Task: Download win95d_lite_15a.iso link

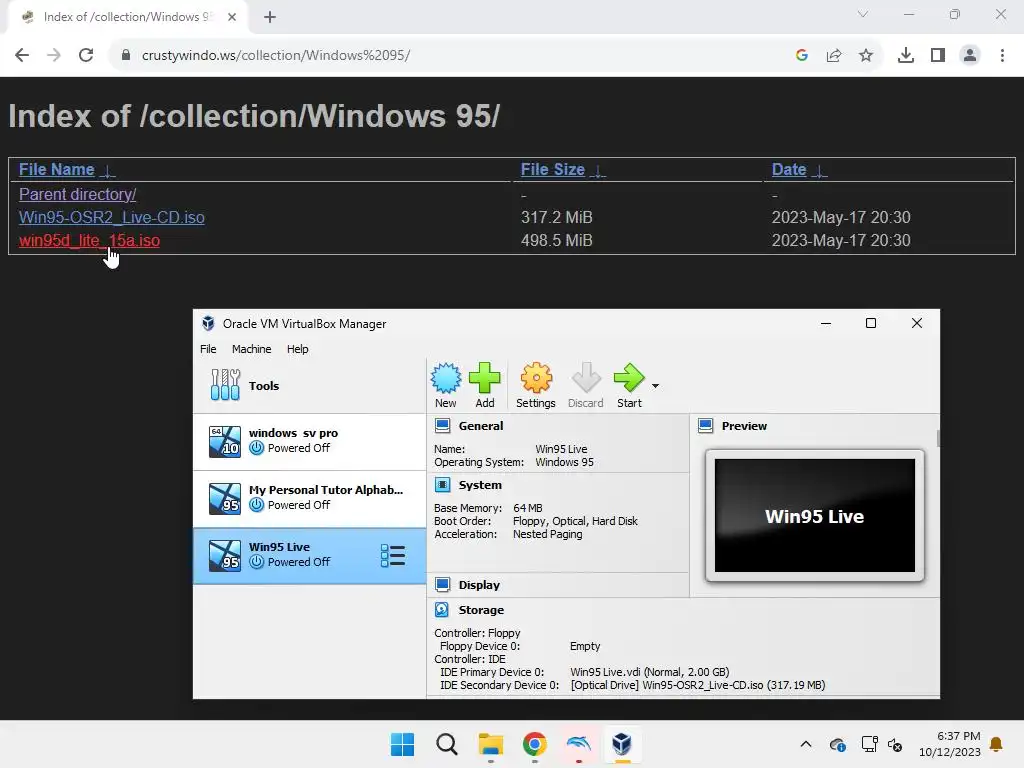Action: (x=89, y=240)
